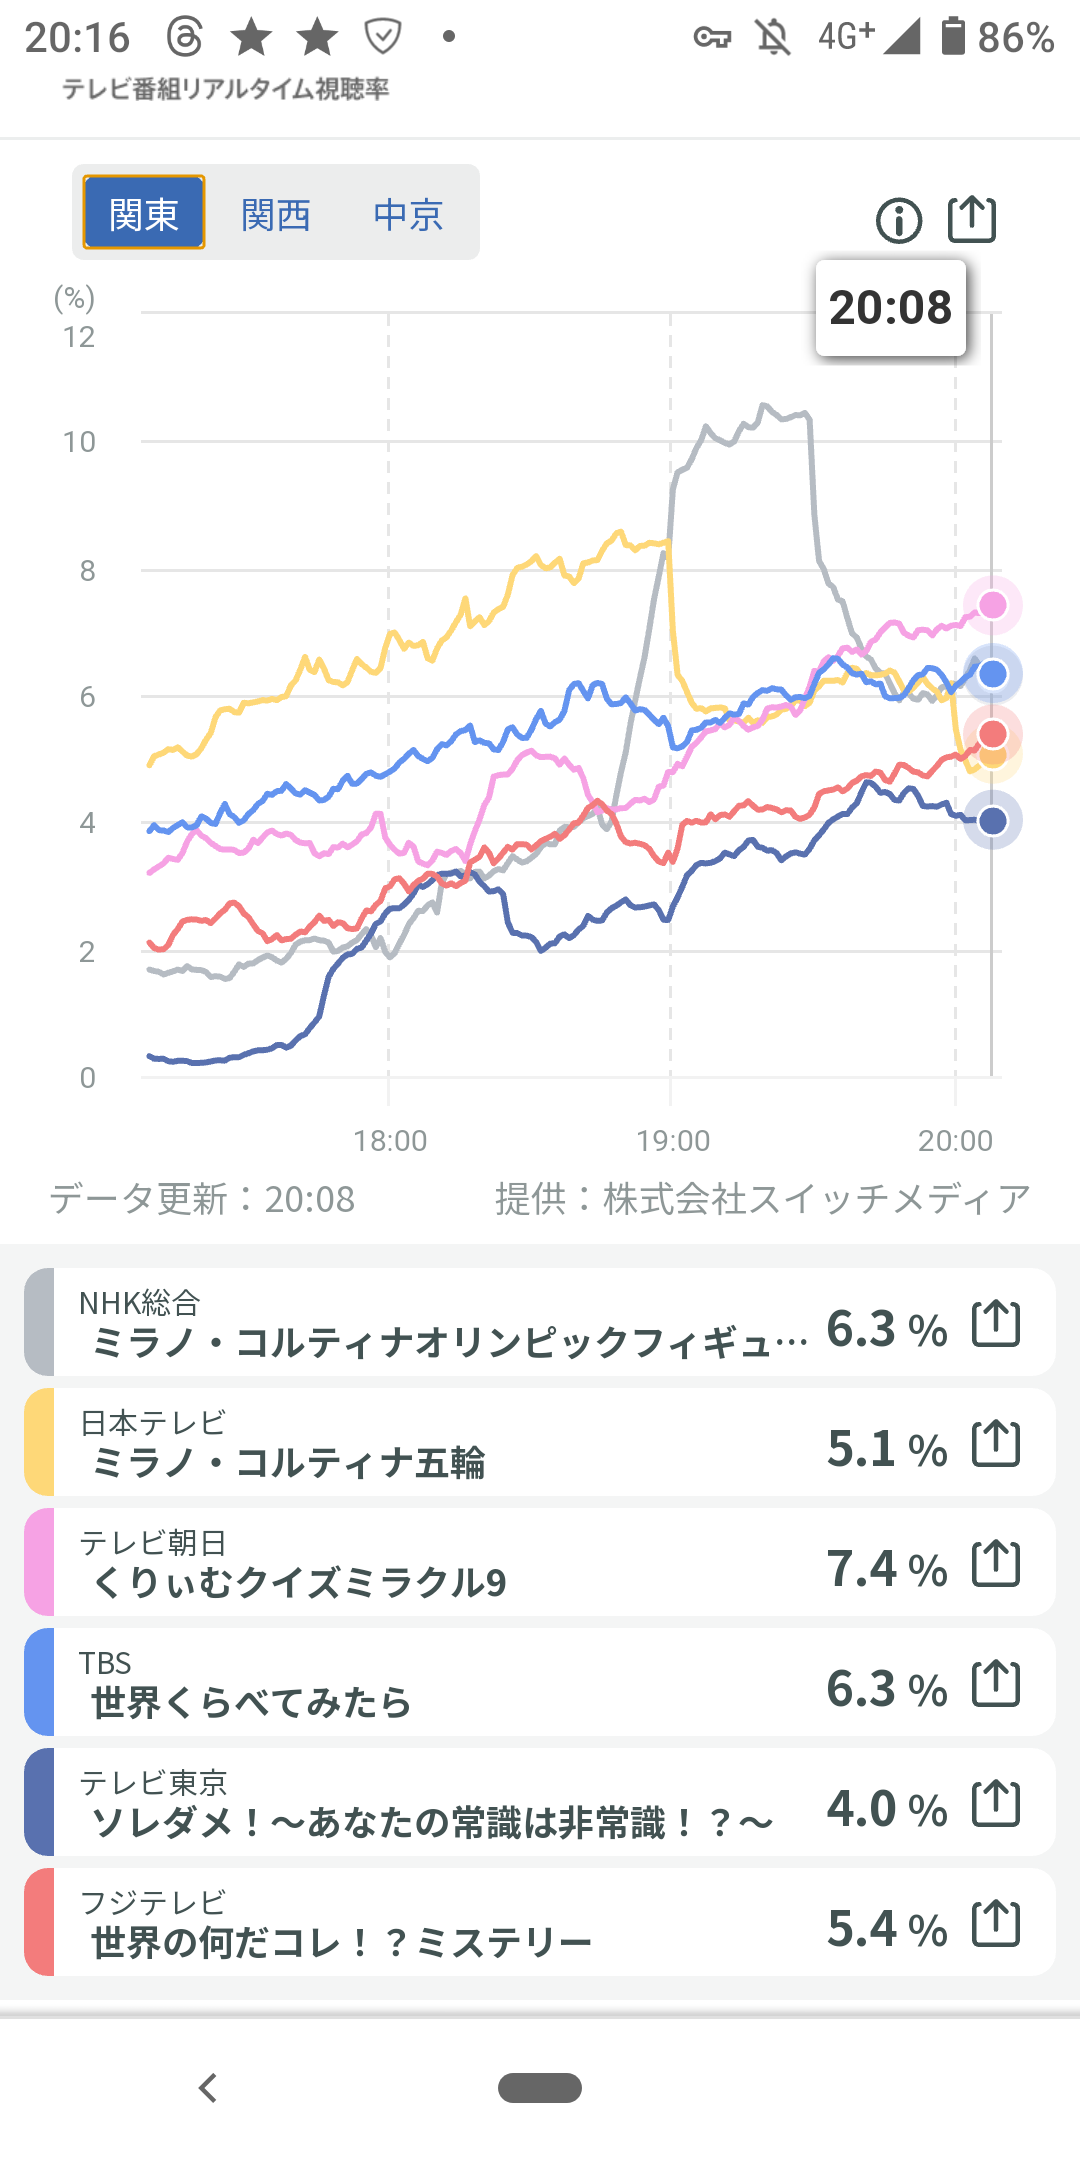Tap the dark blue テレビ東京 chart point

pyautogui.click(x=992, y=821)
